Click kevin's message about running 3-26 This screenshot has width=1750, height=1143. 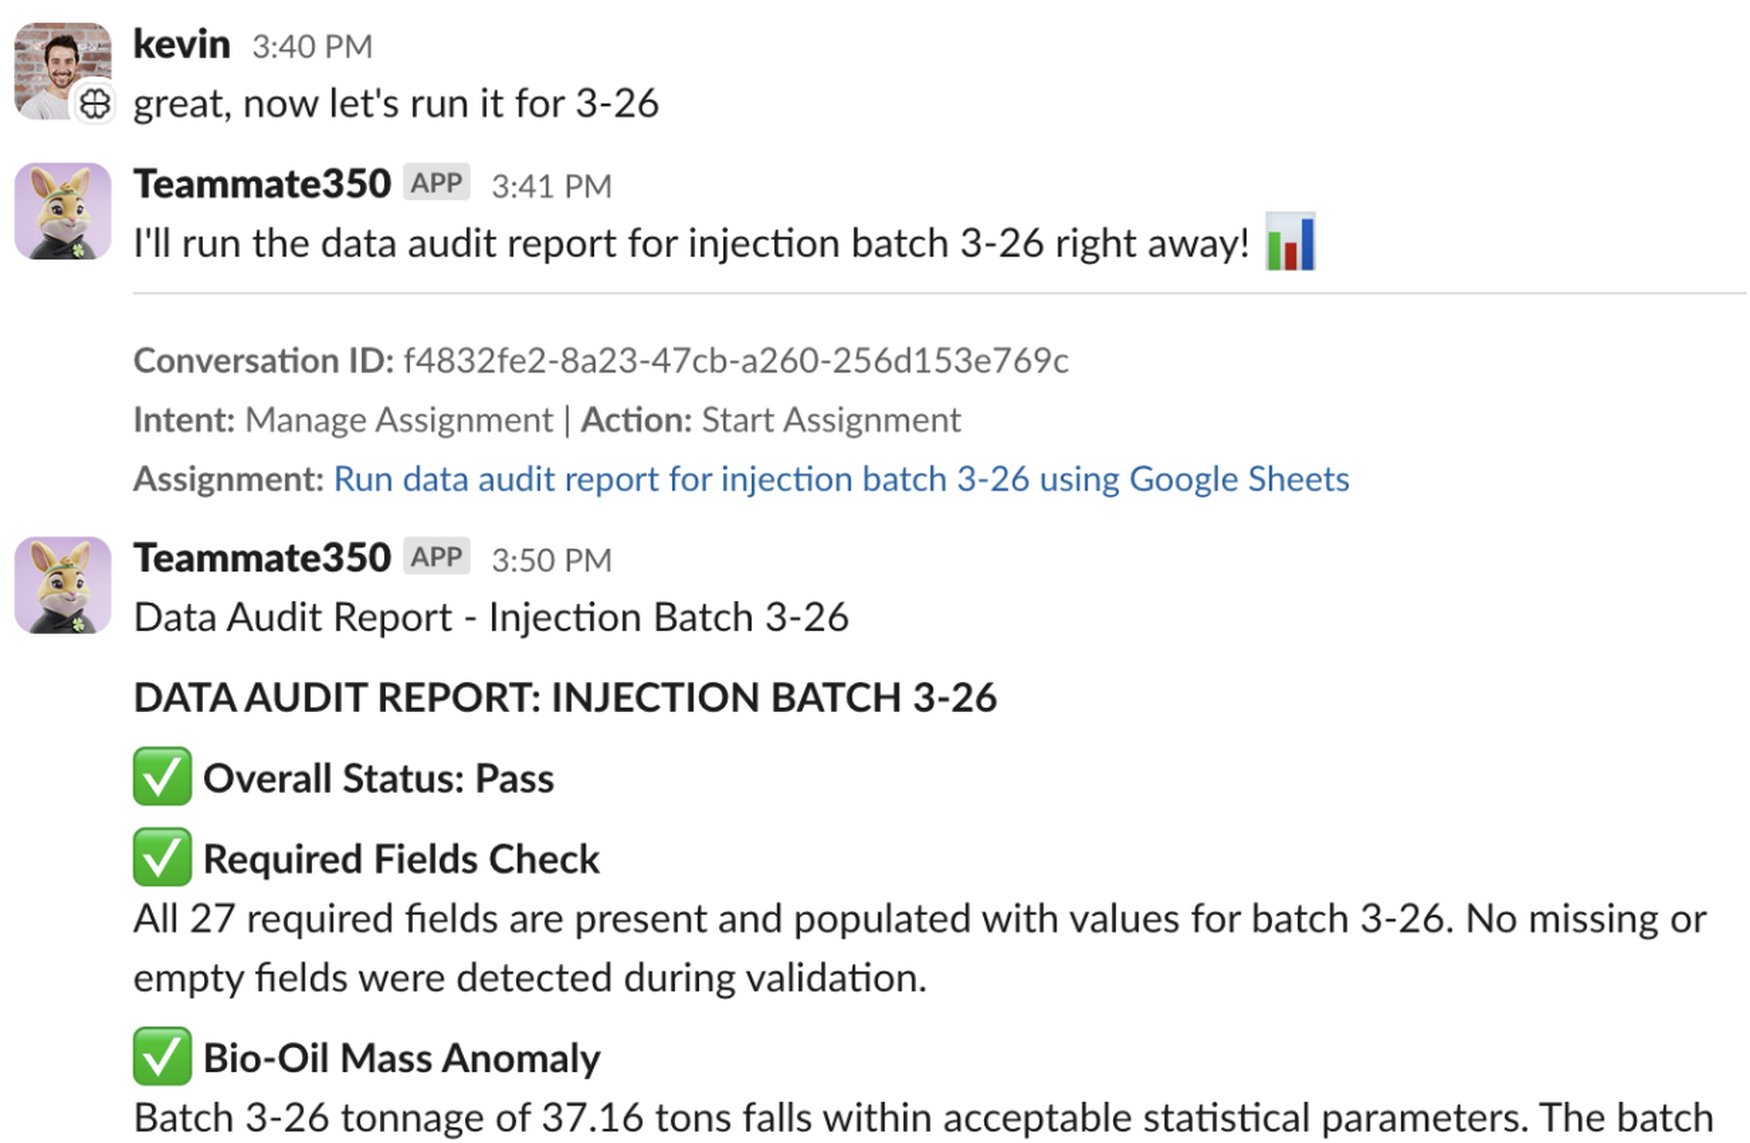pos(396,104)
